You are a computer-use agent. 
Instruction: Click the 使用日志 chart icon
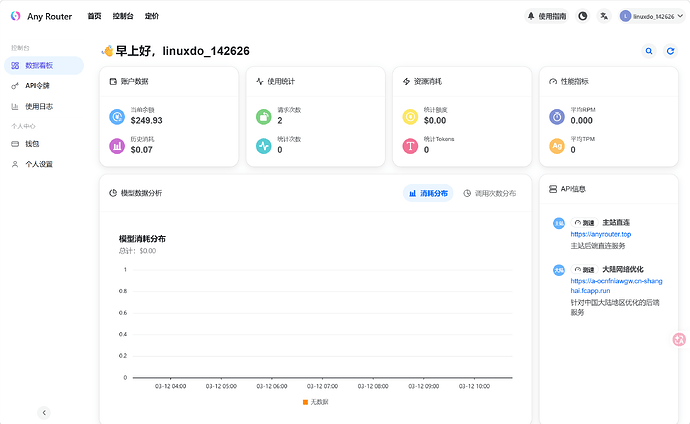pos(15,106)
